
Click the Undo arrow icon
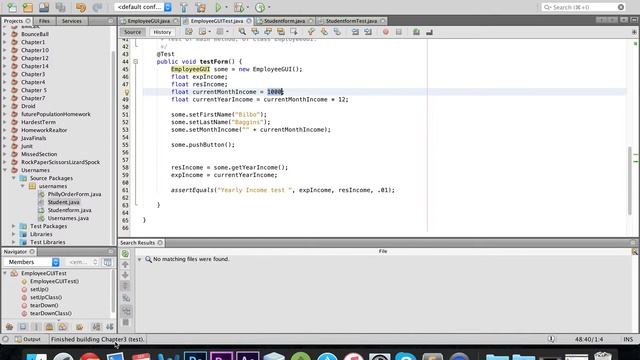pos(81,7)
